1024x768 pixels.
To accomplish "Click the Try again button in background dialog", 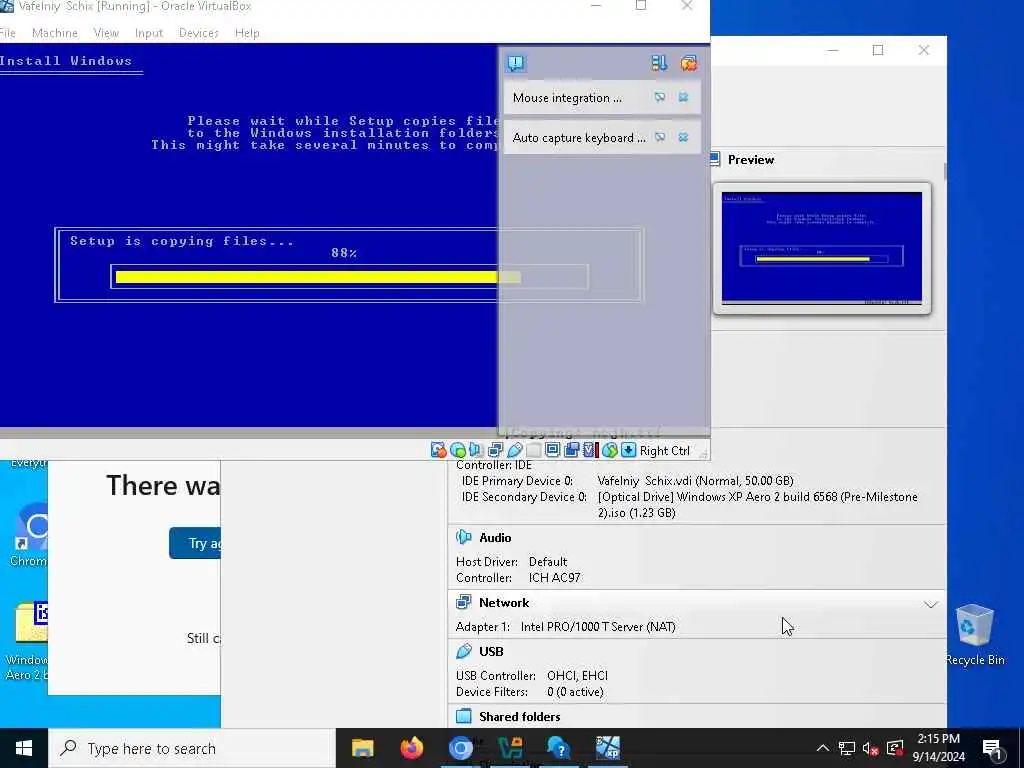I will pyautogui.click(x=195, y=543).
